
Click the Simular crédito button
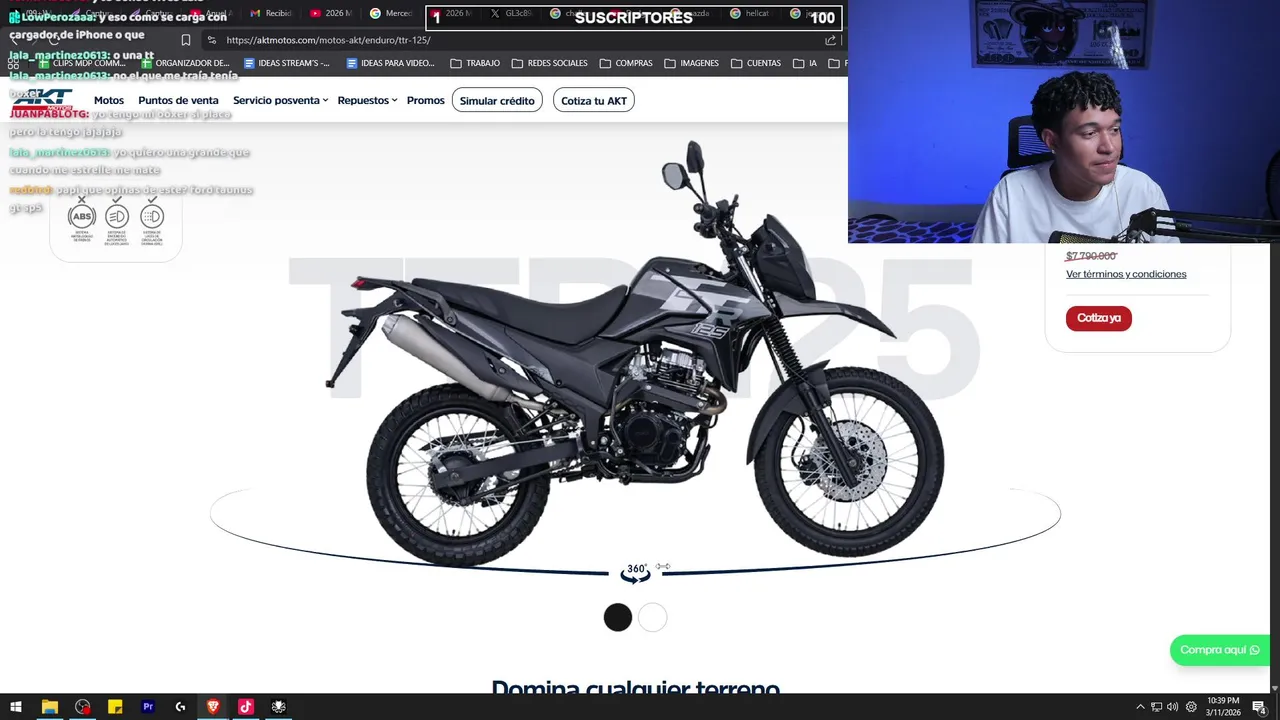pos(497,100)
